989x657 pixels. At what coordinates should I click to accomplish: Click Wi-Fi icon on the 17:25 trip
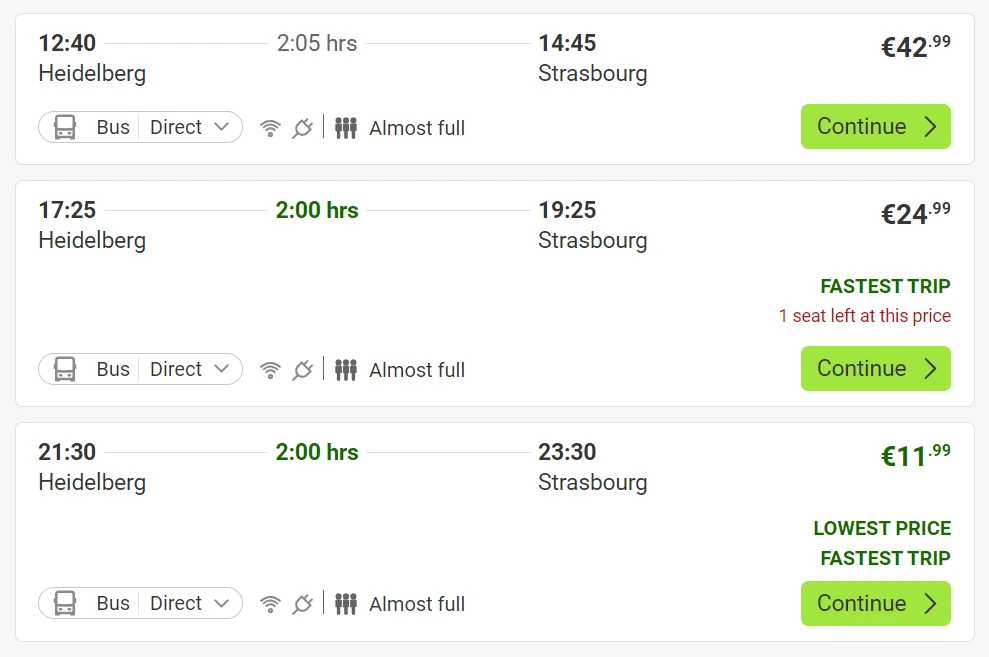click(x=270, y=370)
